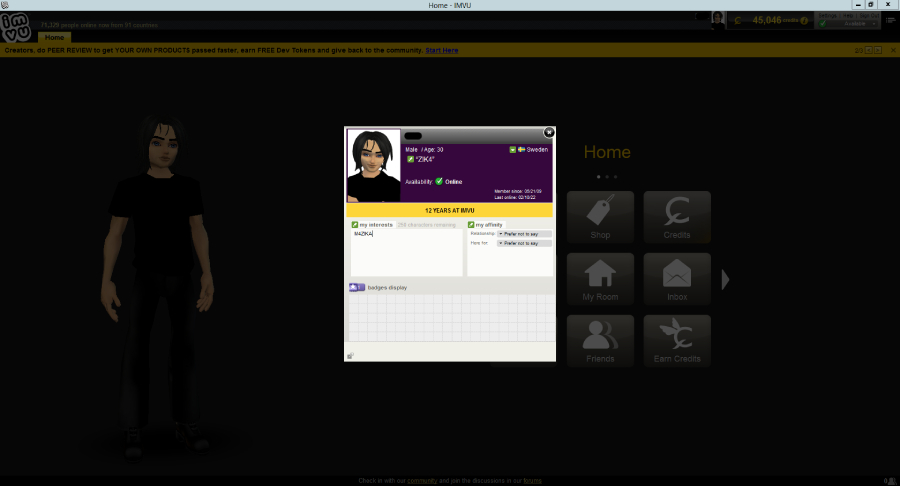The width and height of the screenshot is (900, 486).
Task: Close the profile card popup
Action: pos(549,133)
